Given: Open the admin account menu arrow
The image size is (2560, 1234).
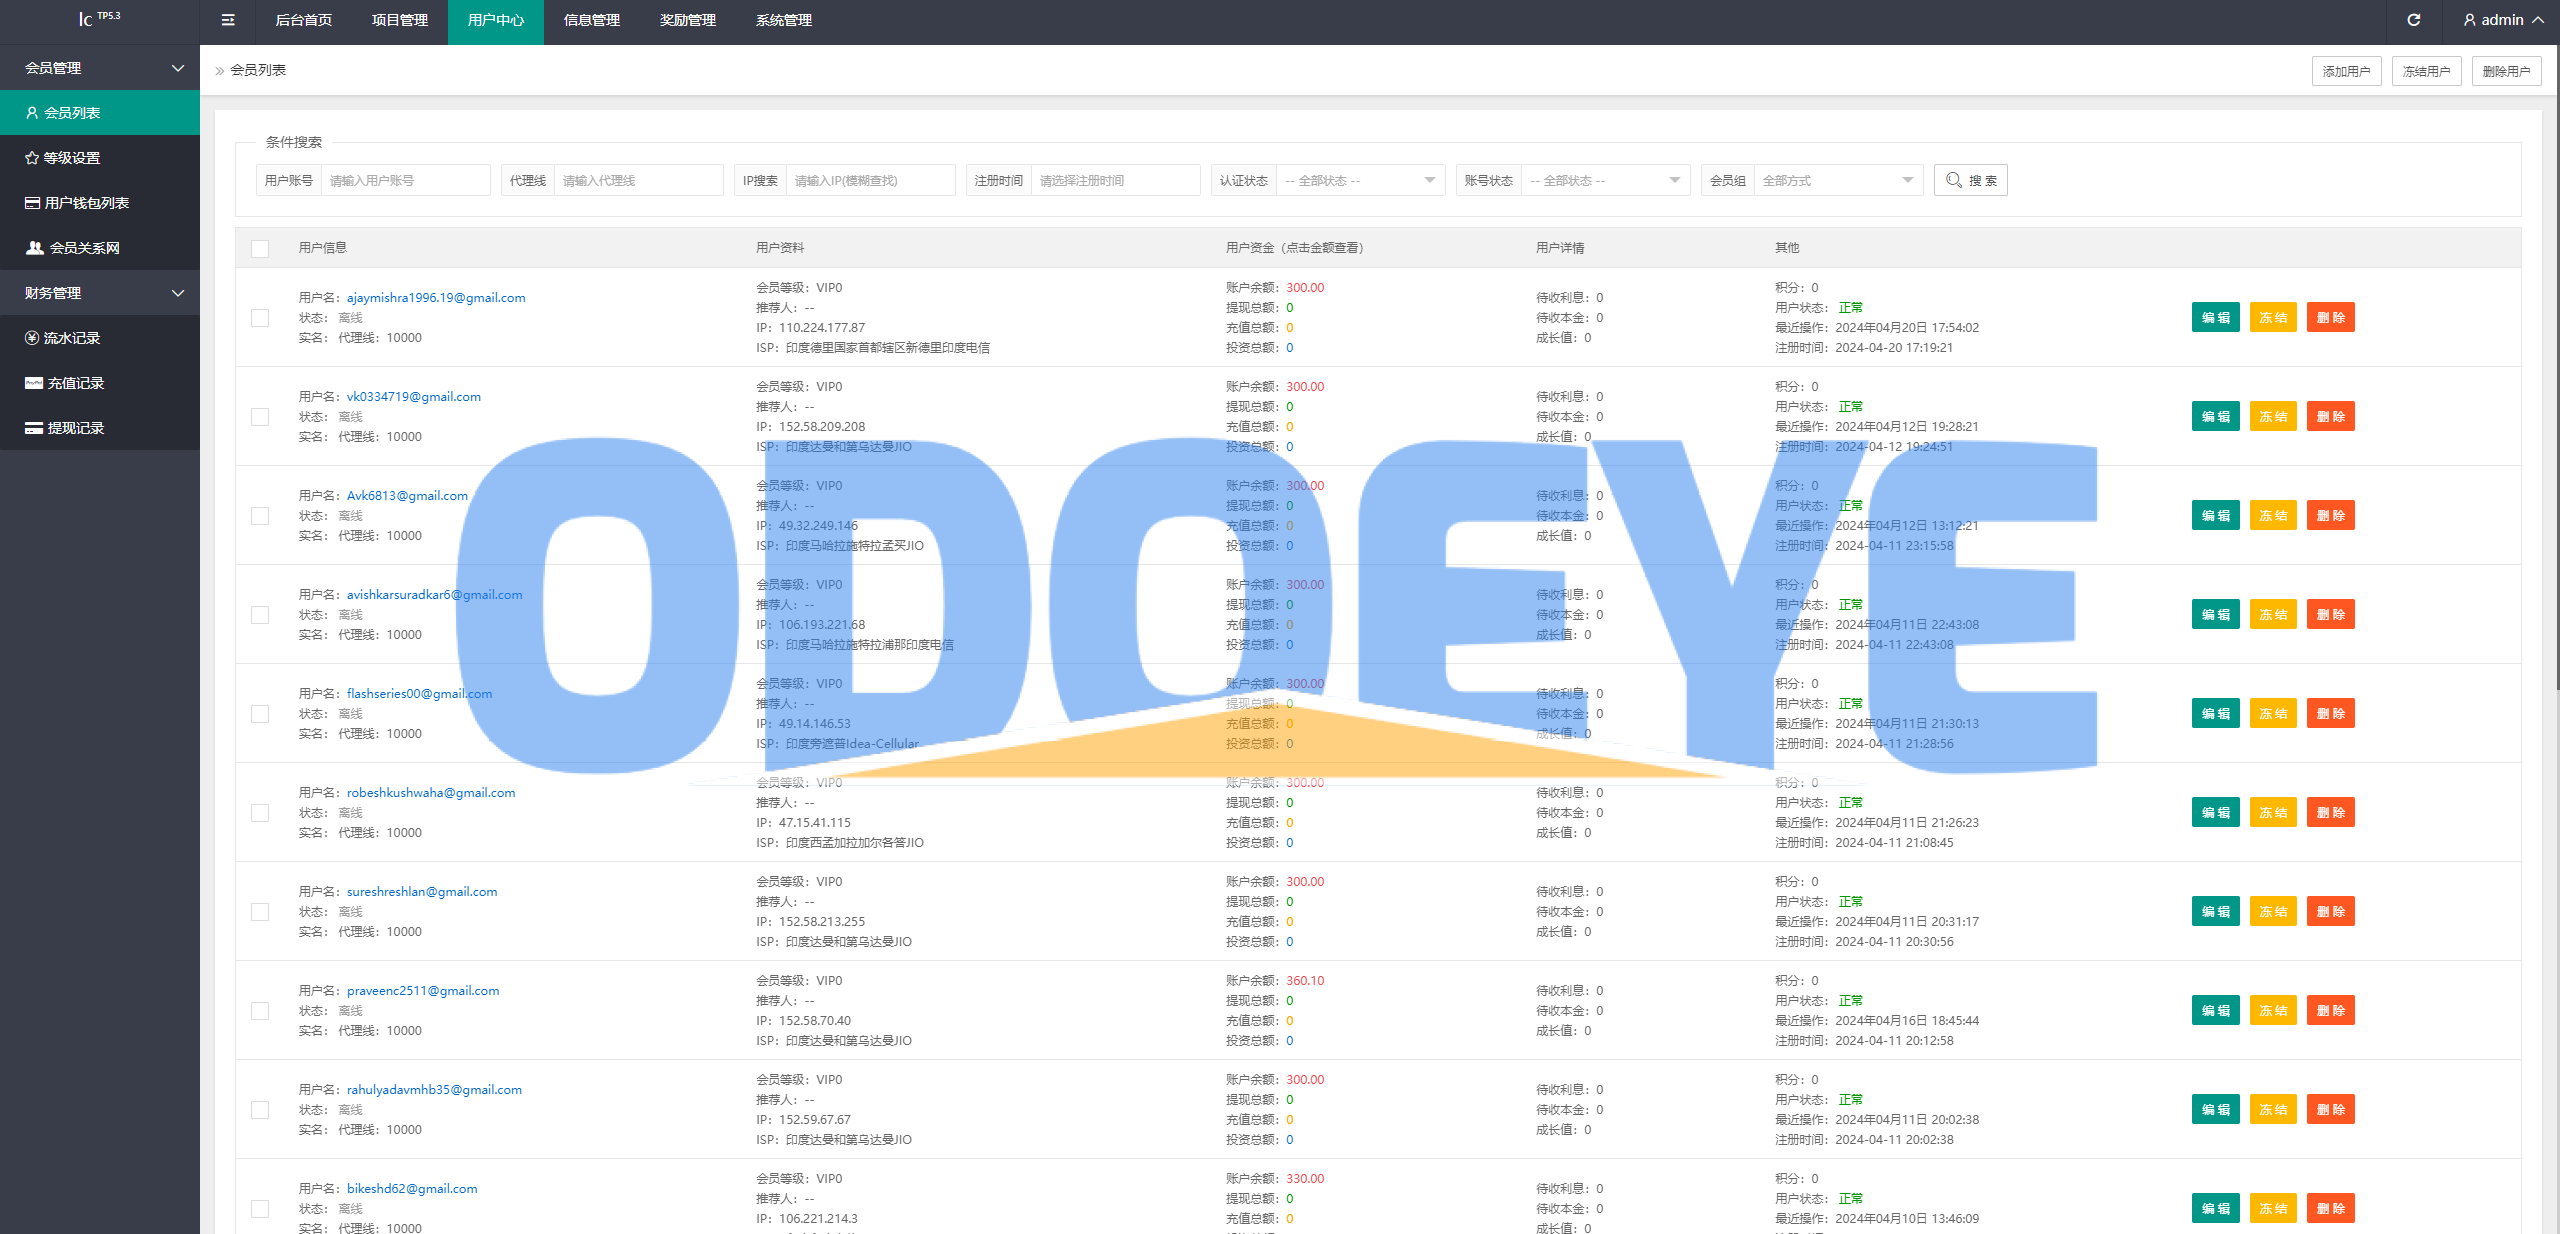Looking at the screenshot, I should click(2538, 20).
